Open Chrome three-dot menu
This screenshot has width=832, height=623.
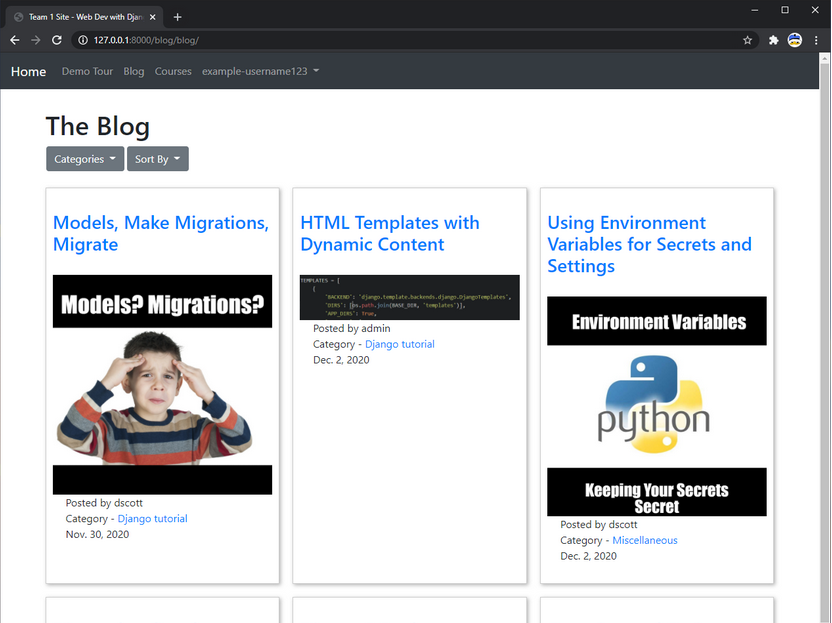pos(817,40)
